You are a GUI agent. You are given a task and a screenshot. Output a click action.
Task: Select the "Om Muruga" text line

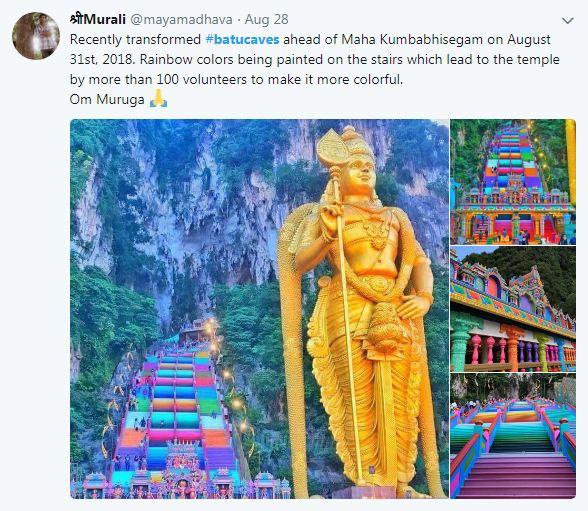(107, 99)
